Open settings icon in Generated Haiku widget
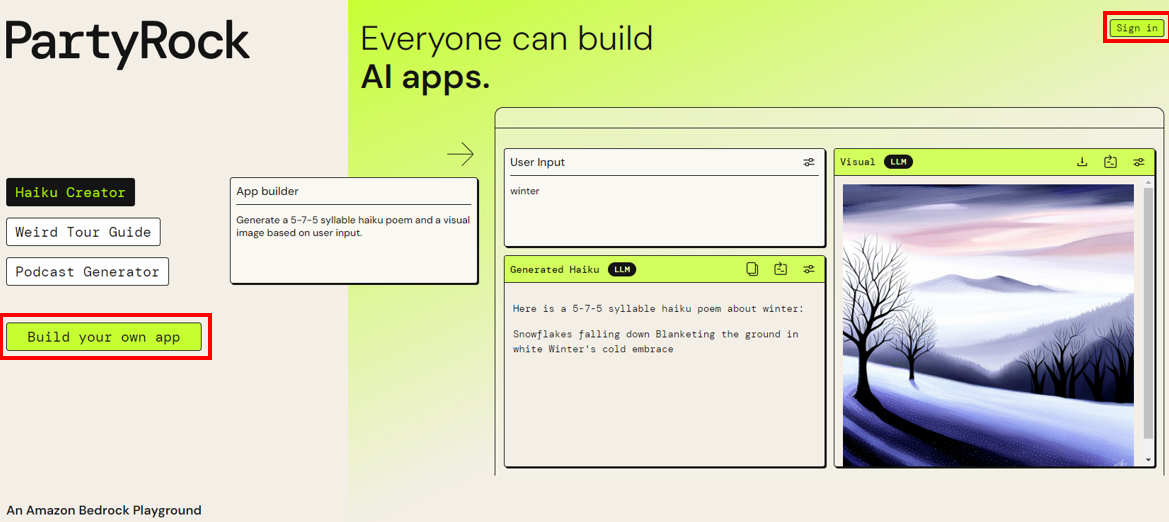Screen dimensions: 1169x522 (x=809, y=269)
